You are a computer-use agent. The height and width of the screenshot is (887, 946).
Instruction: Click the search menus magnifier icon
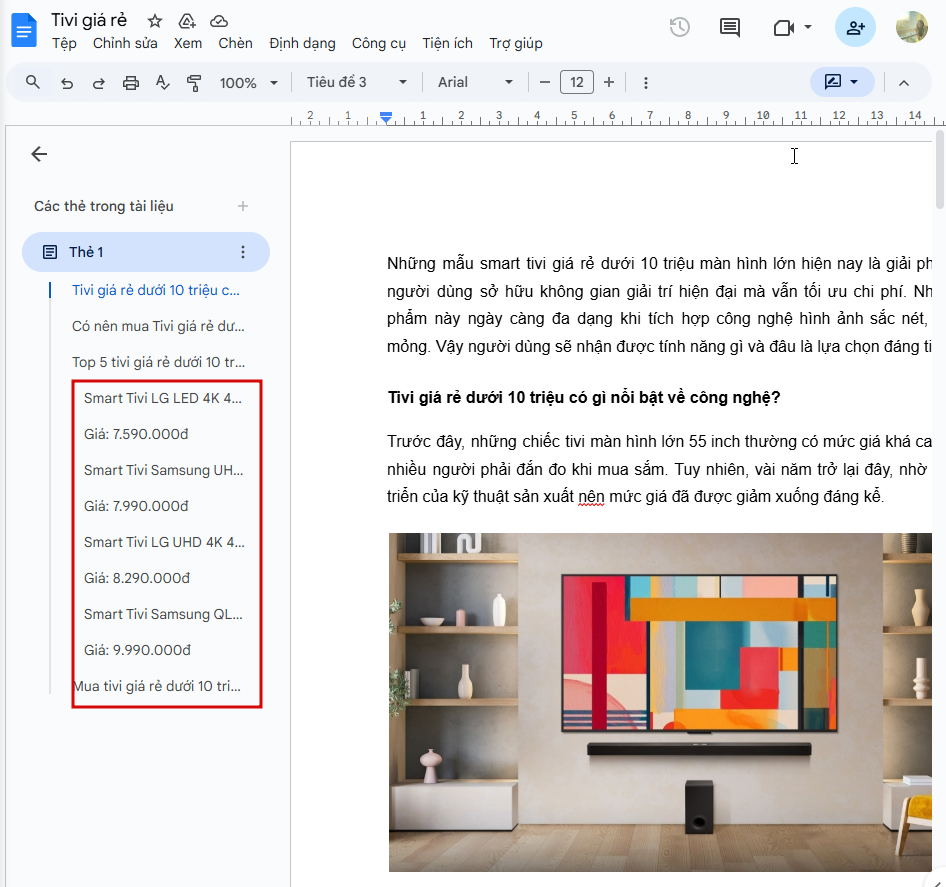pos(33,82)
